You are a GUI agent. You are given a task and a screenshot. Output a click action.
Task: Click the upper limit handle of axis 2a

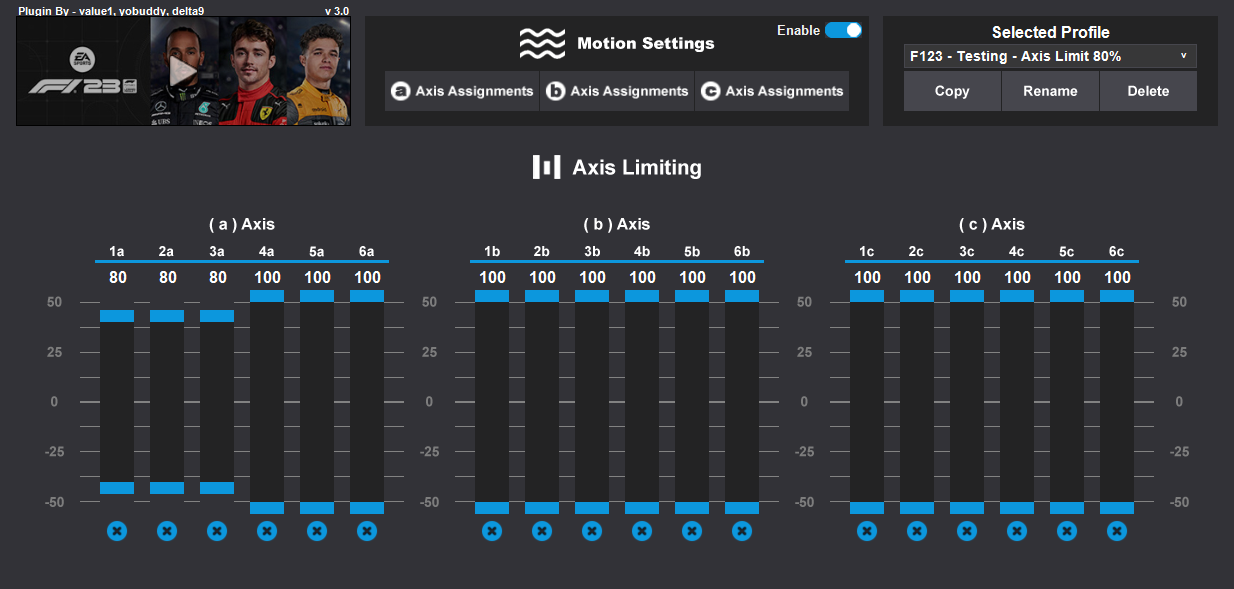click(167, 316)
